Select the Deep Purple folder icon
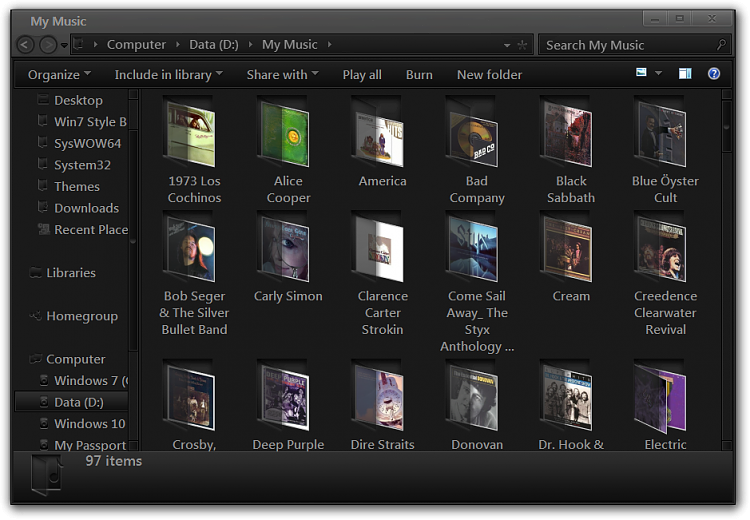750x520 pixels. [284, 395]
